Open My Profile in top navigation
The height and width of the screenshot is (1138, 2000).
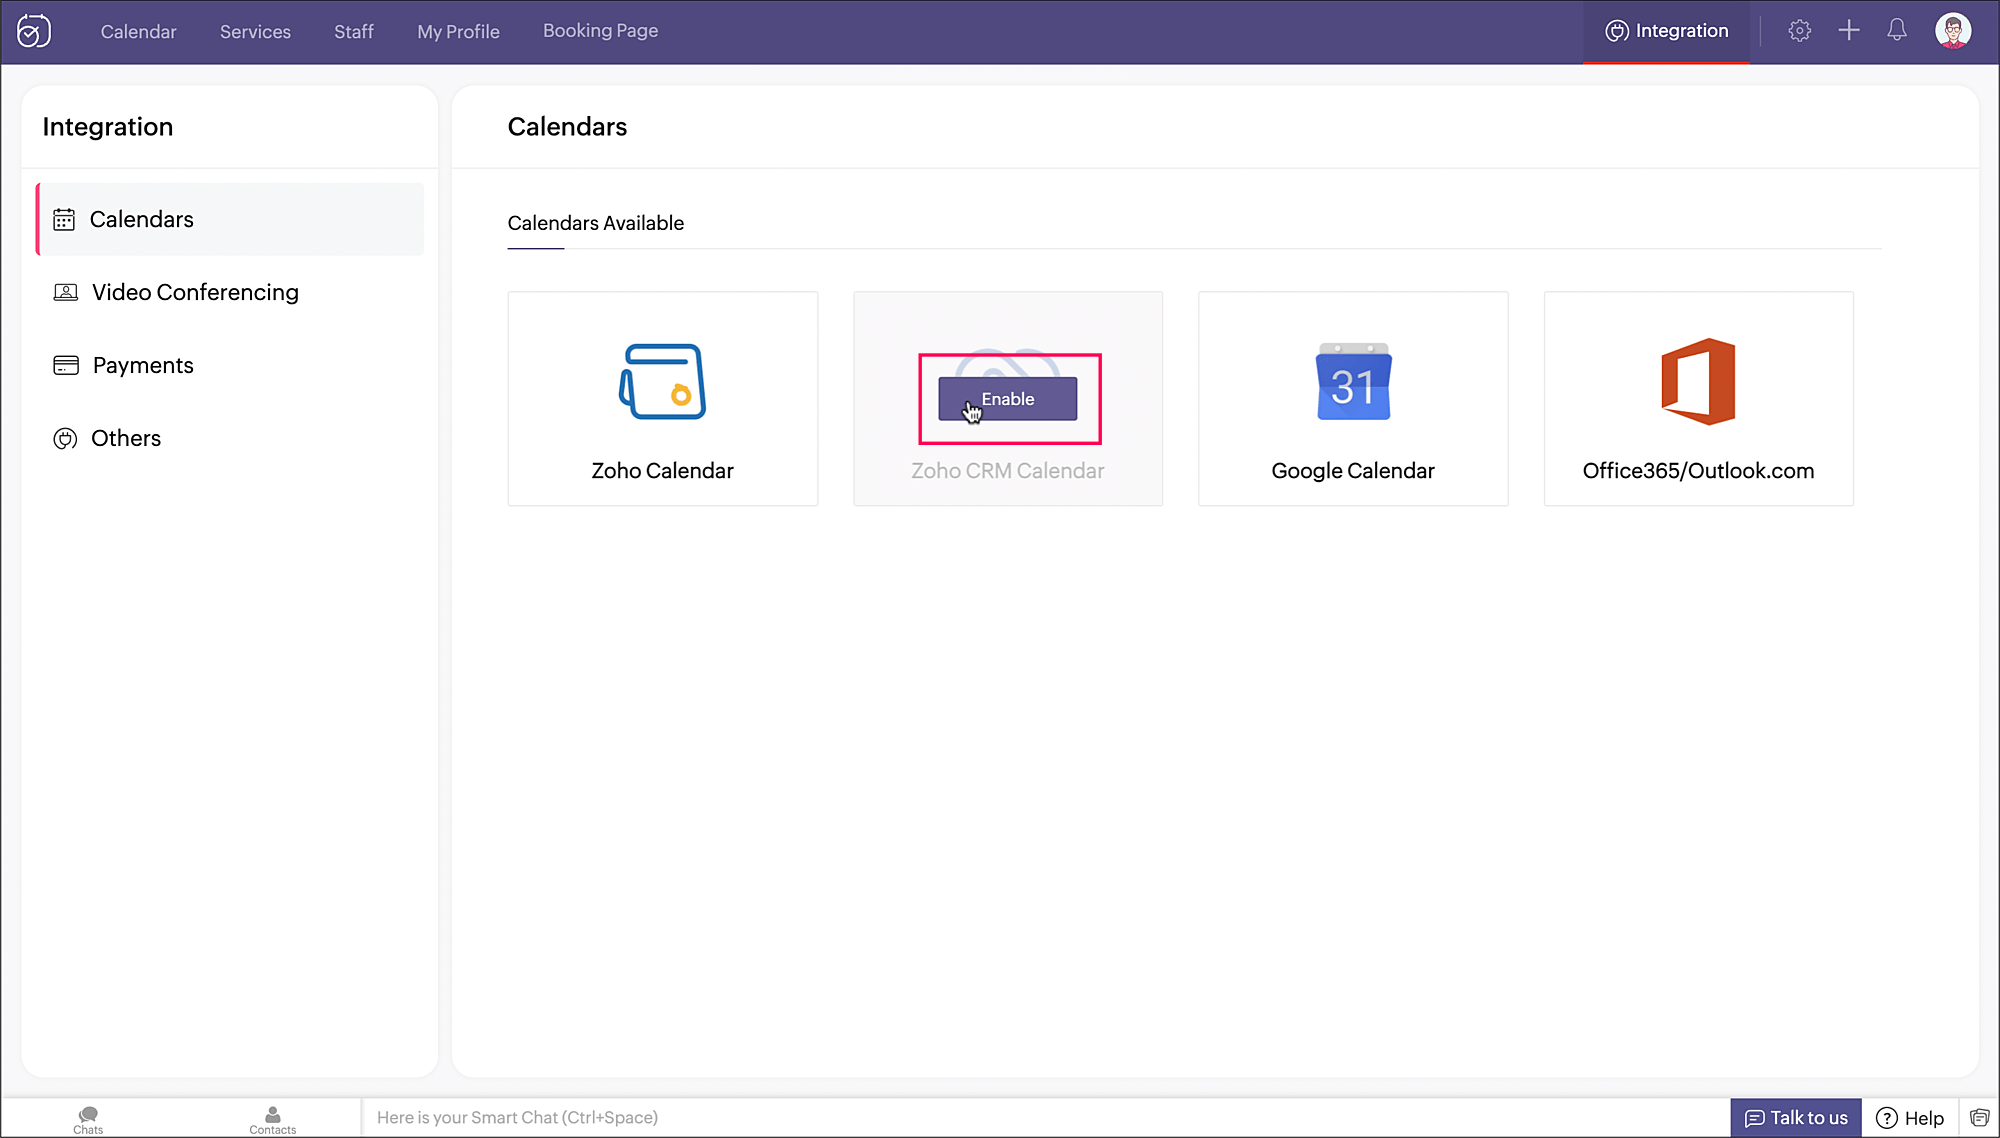coord(458,31)
